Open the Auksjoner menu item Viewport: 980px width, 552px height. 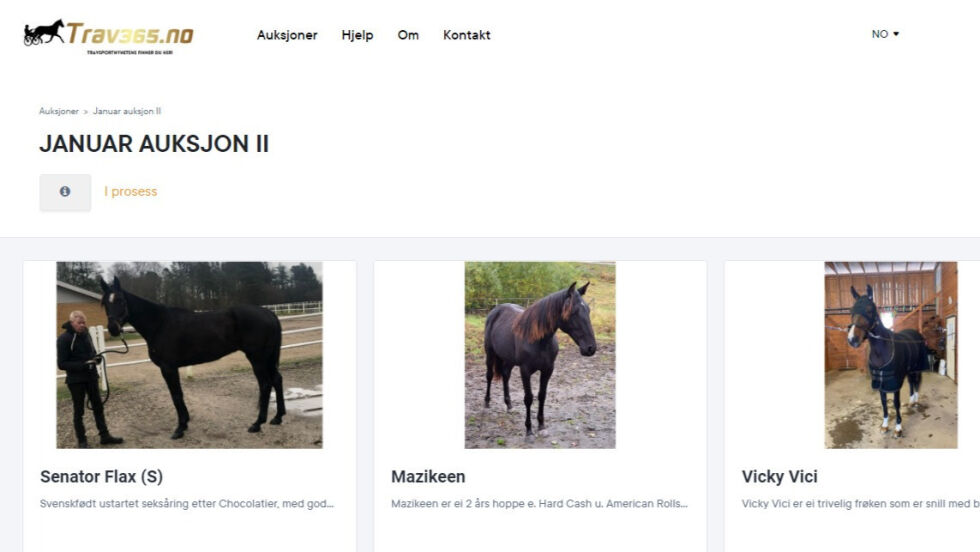click(x=287, y=35)
